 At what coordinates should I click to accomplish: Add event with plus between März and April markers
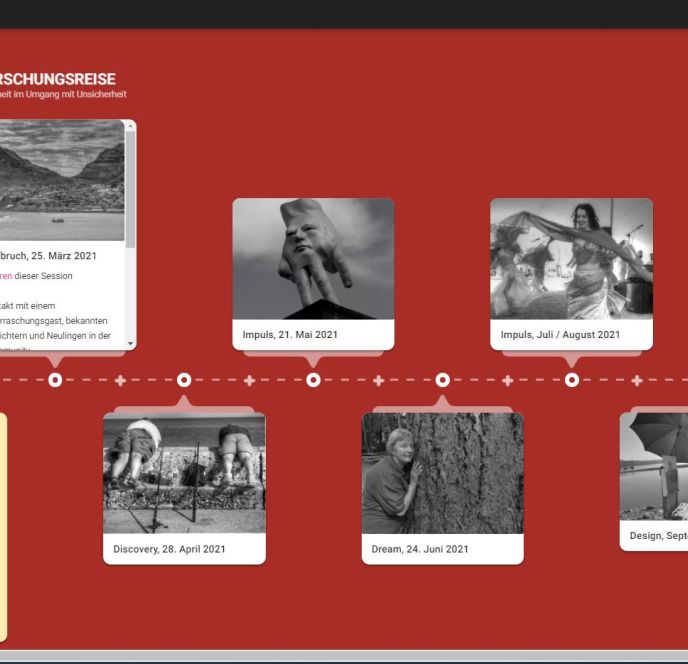[x=120, y=380]
